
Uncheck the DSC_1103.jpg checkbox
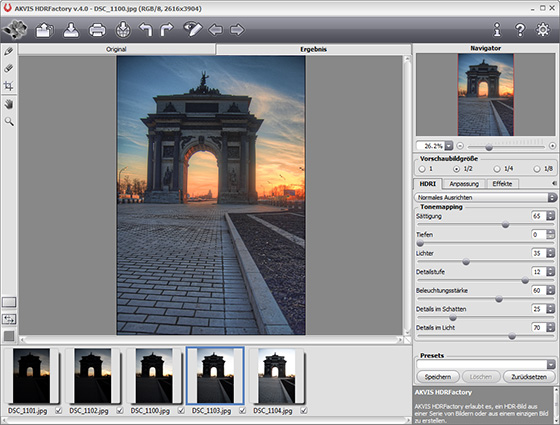(242, 411)
